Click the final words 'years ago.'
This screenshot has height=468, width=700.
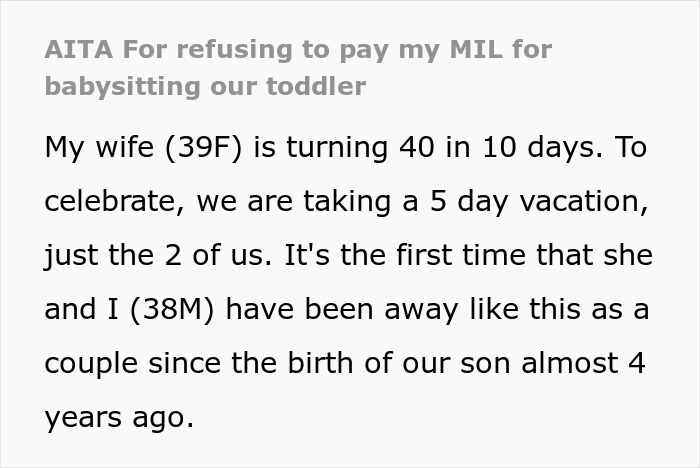(119, 418)
